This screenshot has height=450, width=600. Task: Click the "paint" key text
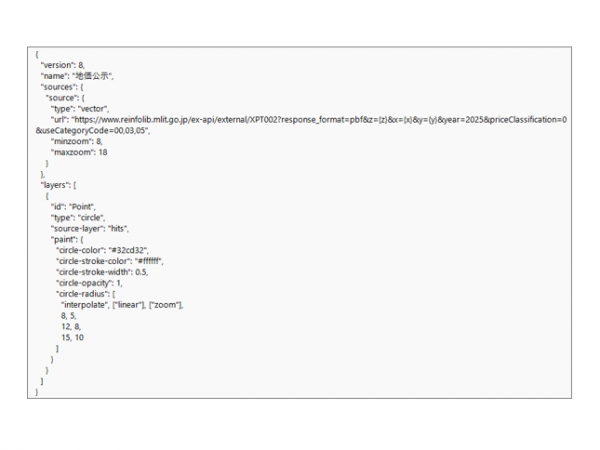coord(63,240)
